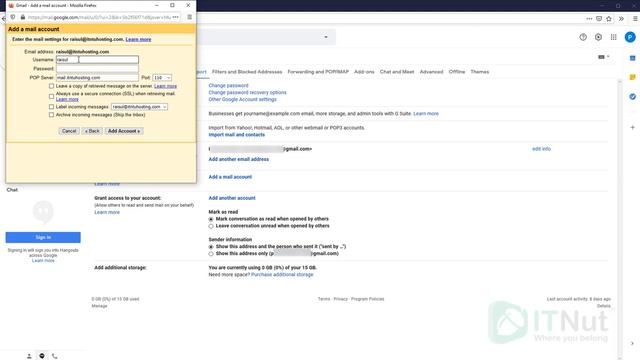Click Add Account button
640x360 pixels.
point(124,131)
